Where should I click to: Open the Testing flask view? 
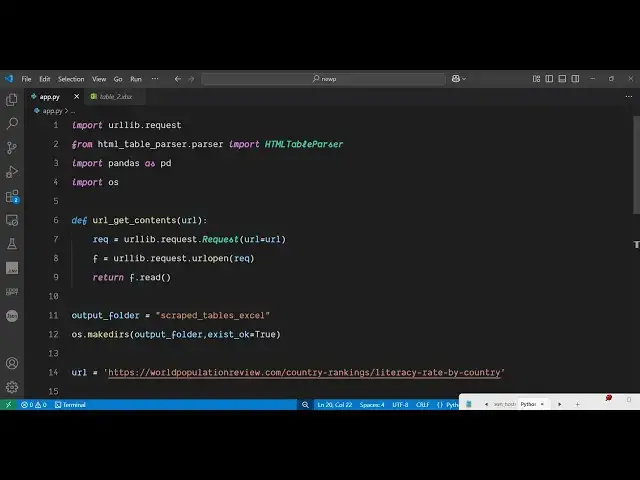click(x=12, y=244)
